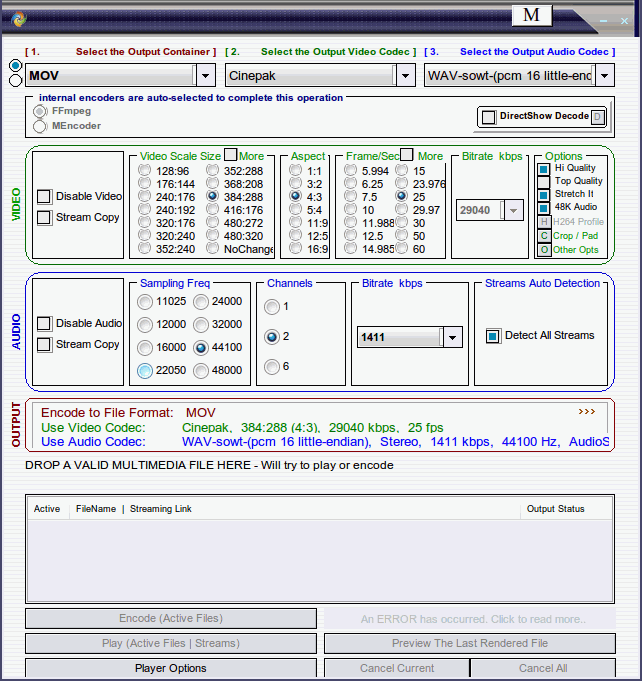Screen dimensions: 642x681
Task: Enable the Top Quality option
Action: tap(544, 181)
